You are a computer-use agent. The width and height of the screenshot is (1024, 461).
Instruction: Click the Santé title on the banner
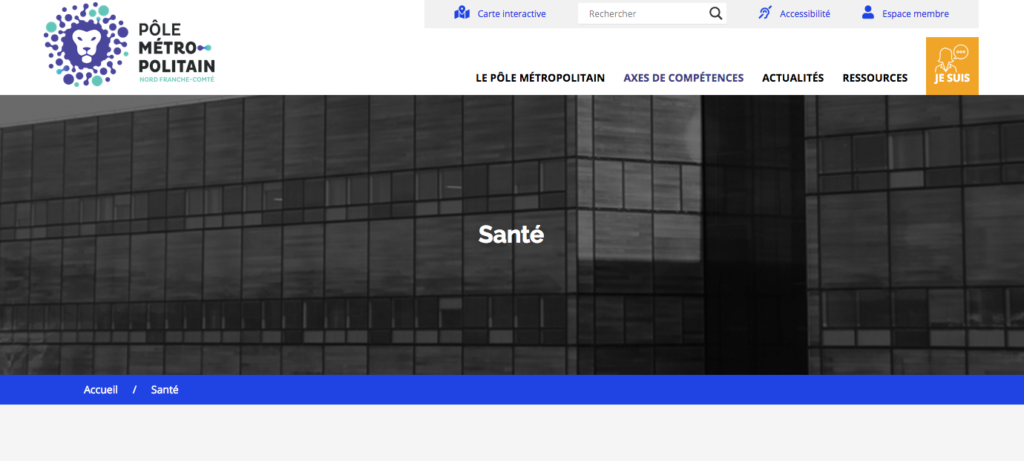[x=511, y=235]
